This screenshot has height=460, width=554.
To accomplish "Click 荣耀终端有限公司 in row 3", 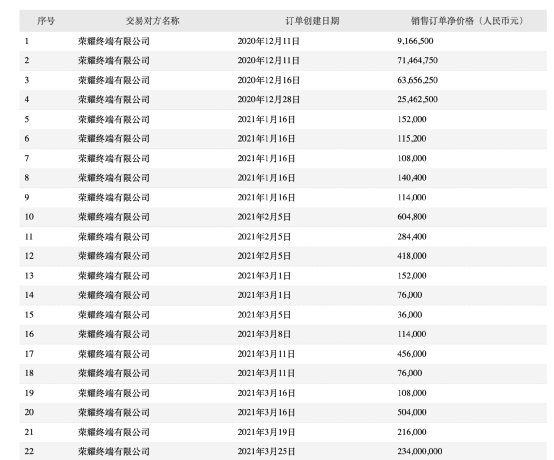I will tap(113, 80).
